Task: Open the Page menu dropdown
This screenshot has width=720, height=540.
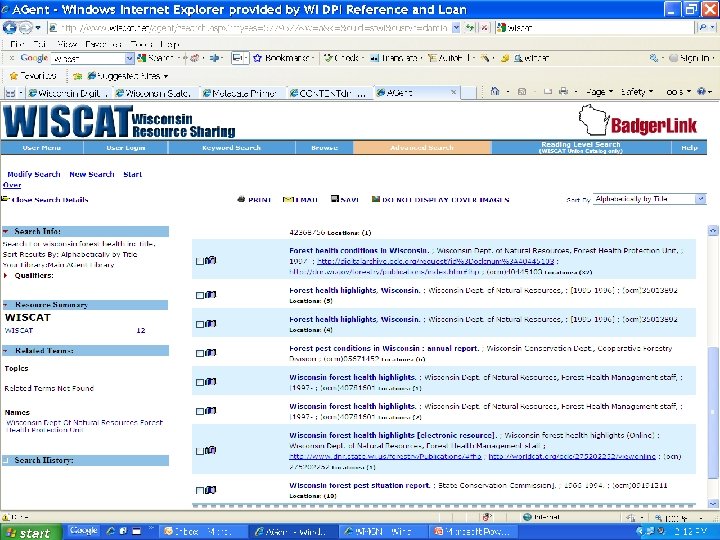Action: tap(599, 92)
